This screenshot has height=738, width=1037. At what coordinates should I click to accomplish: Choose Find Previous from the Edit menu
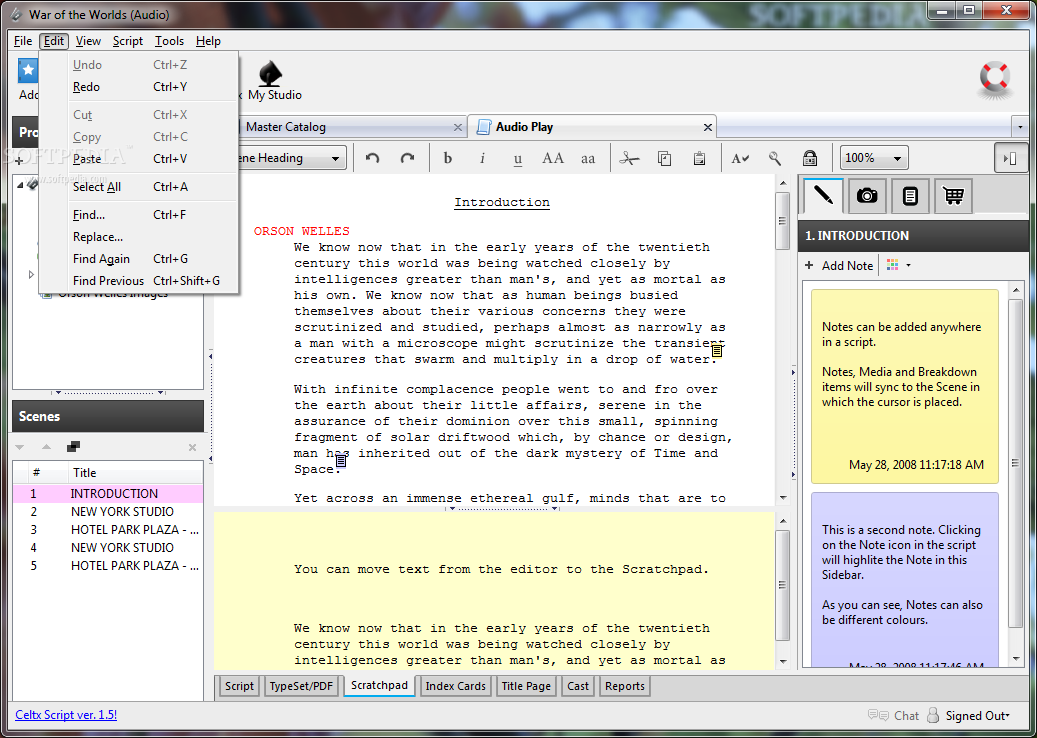(x=138, y=280)
